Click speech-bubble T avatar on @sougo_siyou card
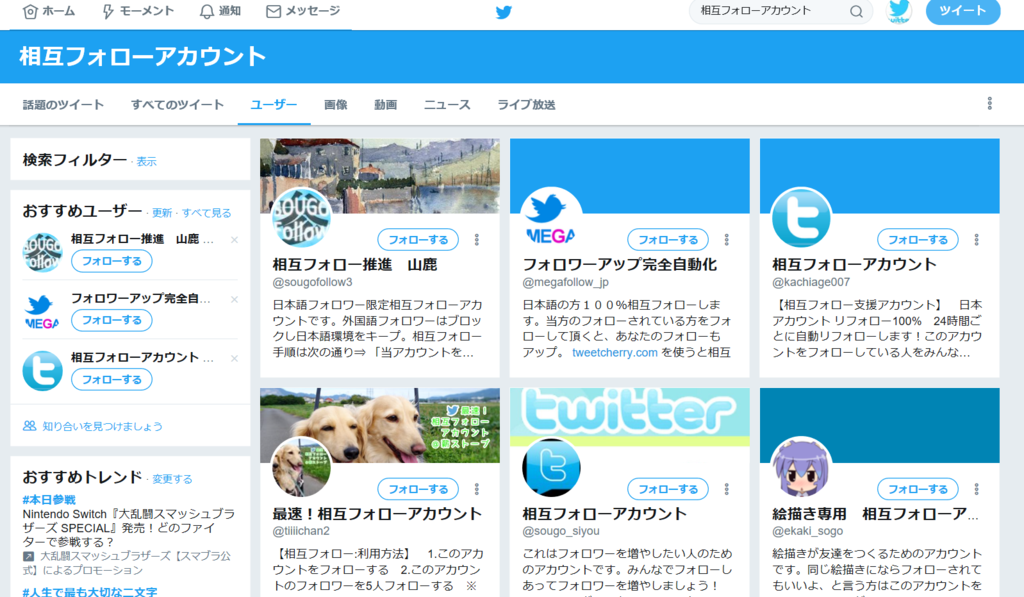 click(x=551, y=467)
